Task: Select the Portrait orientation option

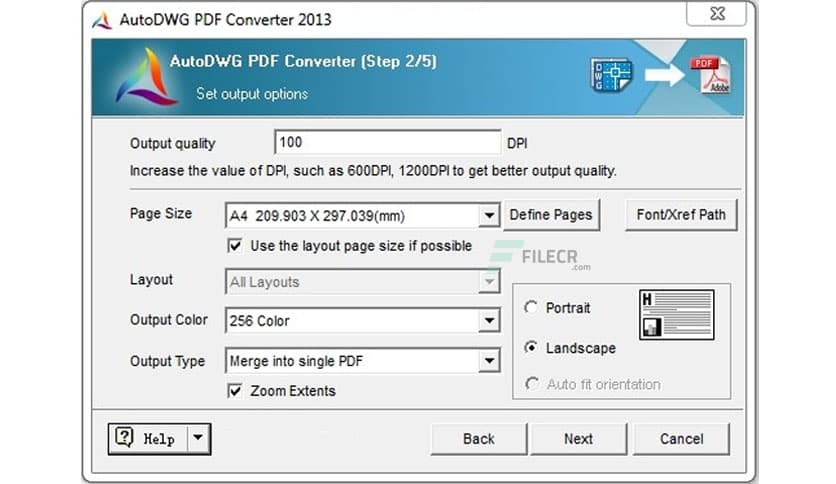Action: (530, 308)
